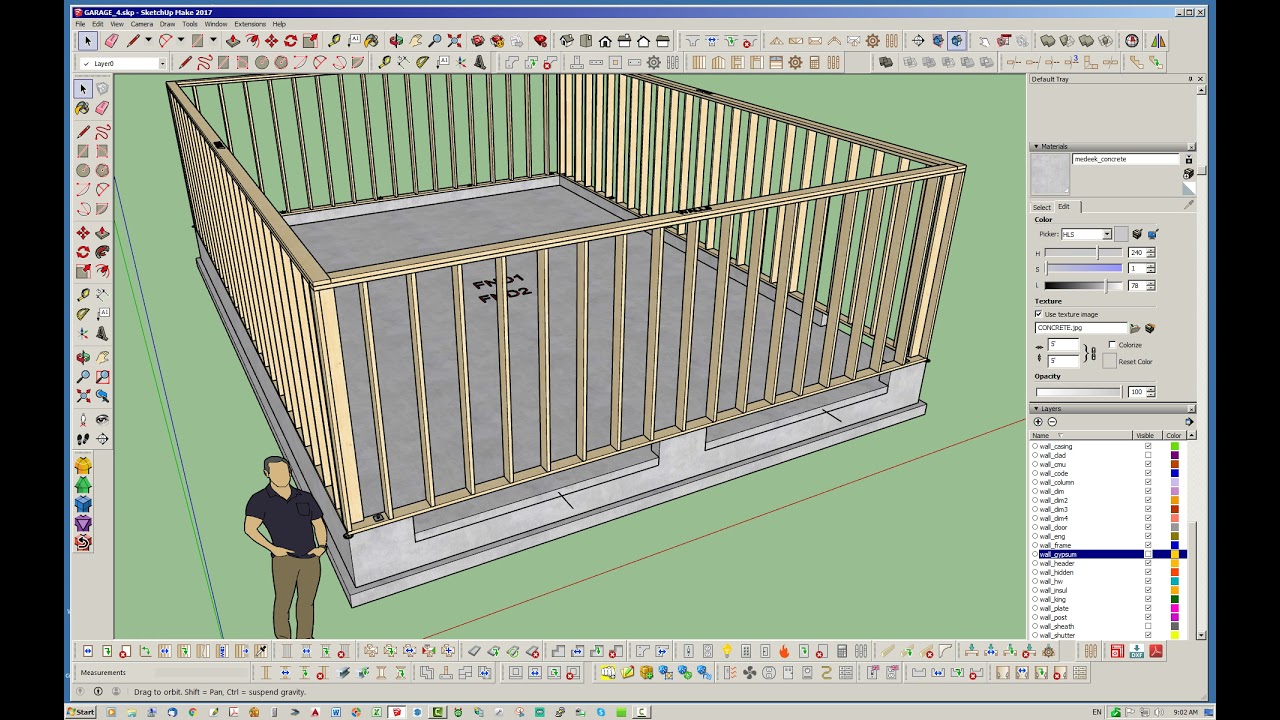Viewport: 1280px width, 720px height.
Task: Choose the Paint Bucket tool in left toolbar
Action: (x=83, y=108)
